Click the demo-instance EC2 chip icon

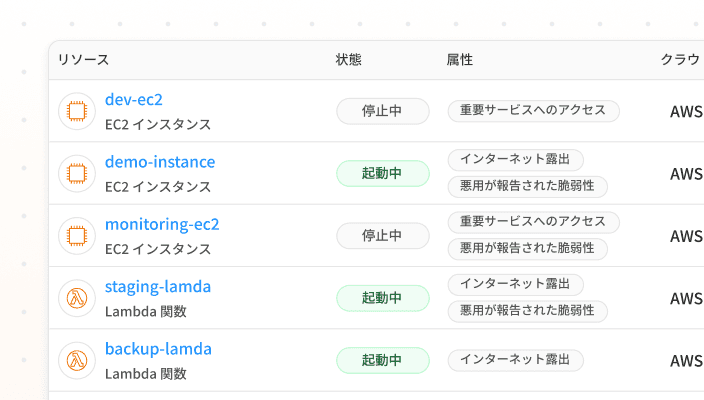[76, 173]
